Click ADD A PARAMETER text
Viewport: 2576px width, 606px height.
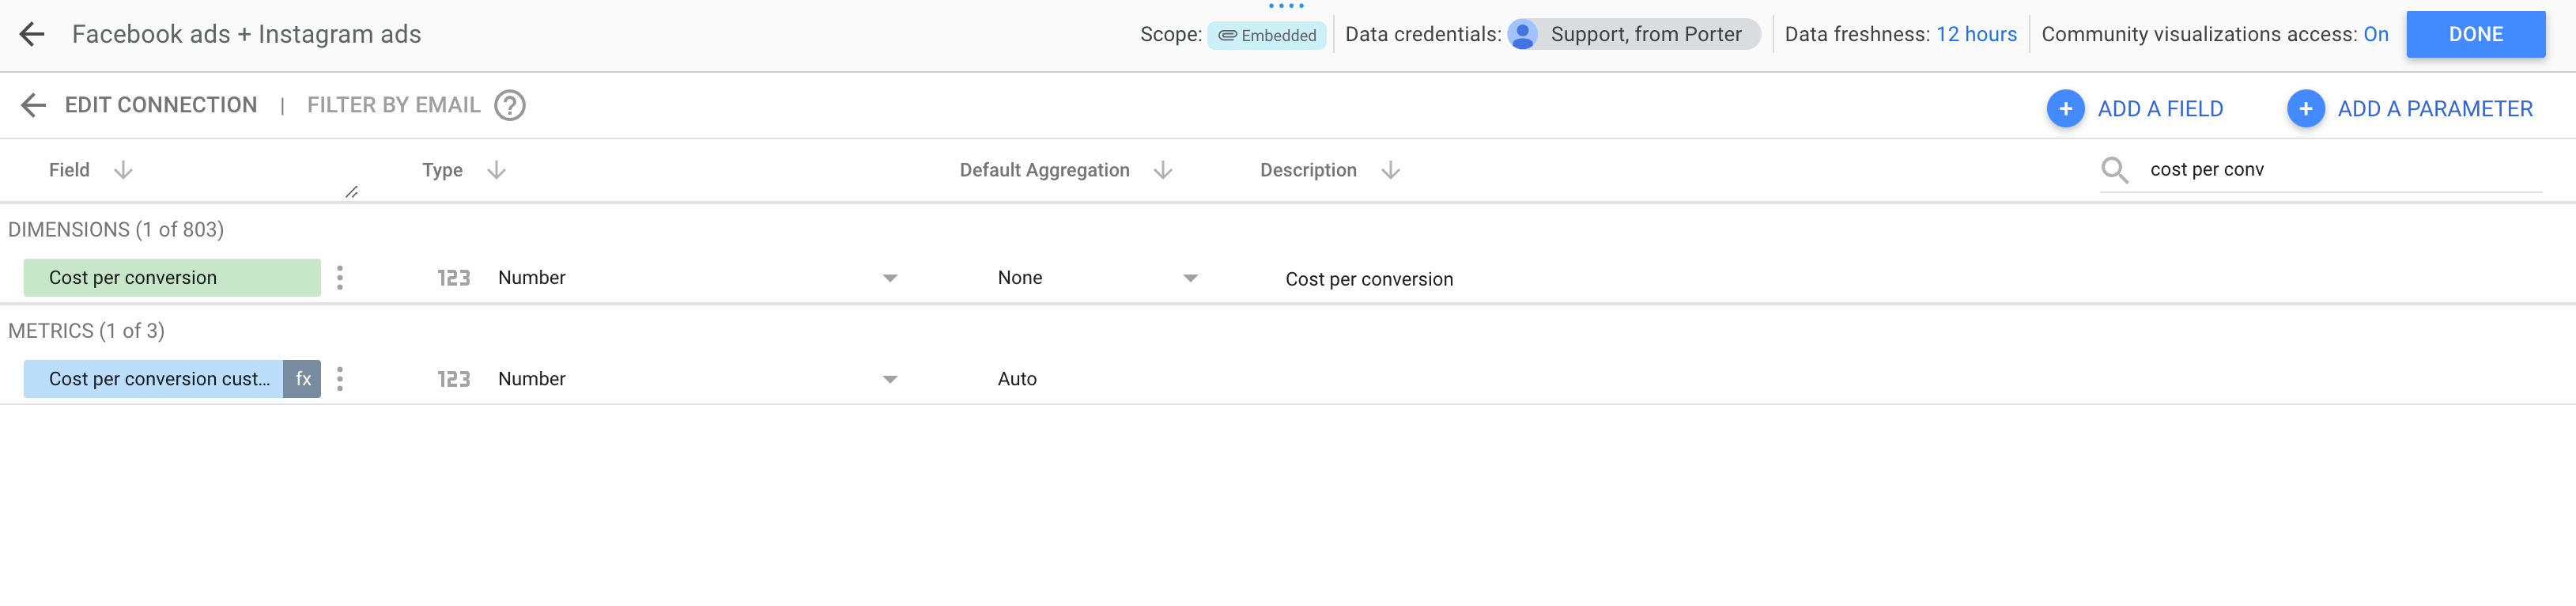(x=2435, y=108)
